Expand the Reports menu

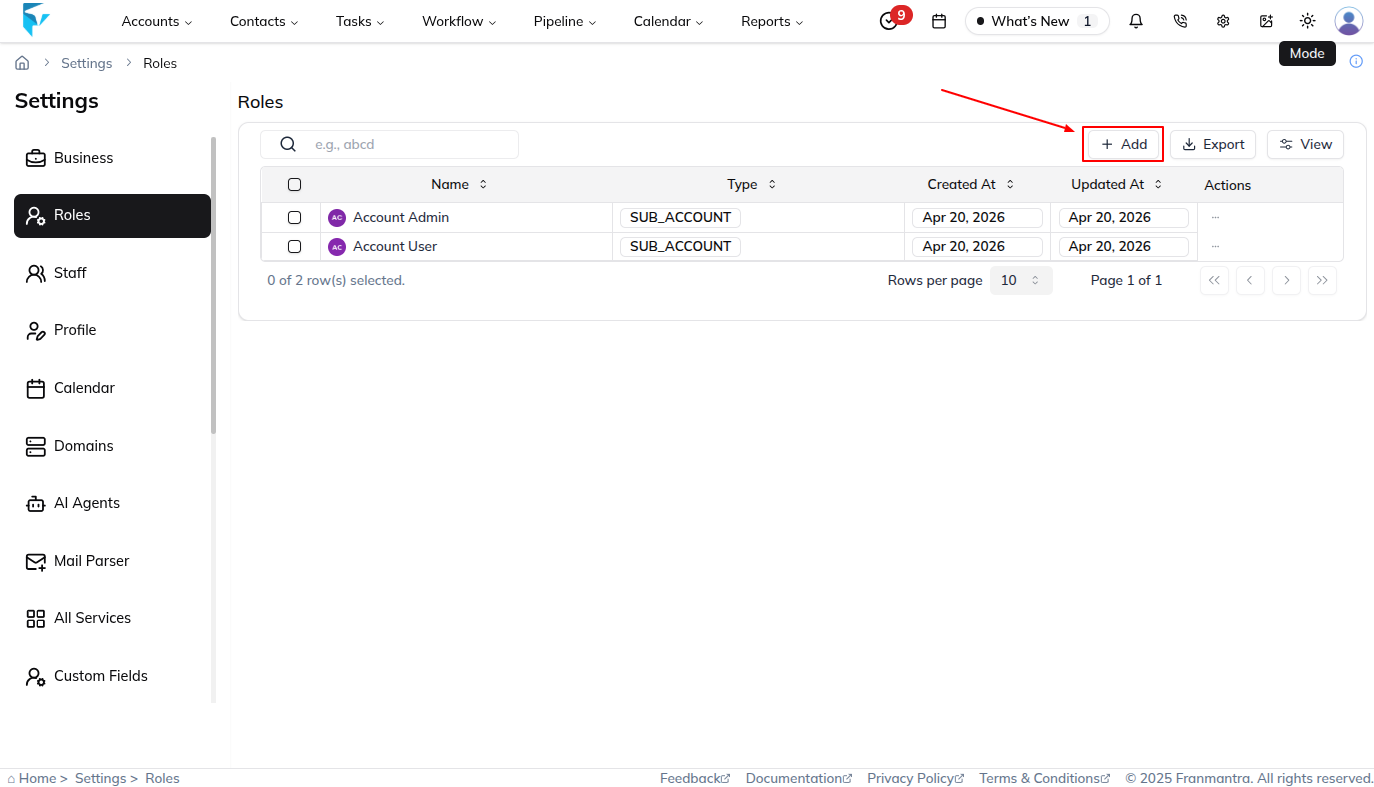coord(772,21)
